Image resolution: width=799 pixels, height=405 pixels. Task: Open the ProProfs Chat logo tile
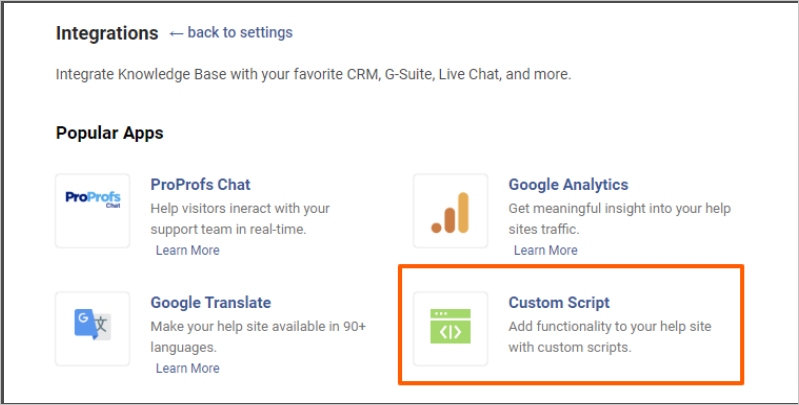[93, 210]
